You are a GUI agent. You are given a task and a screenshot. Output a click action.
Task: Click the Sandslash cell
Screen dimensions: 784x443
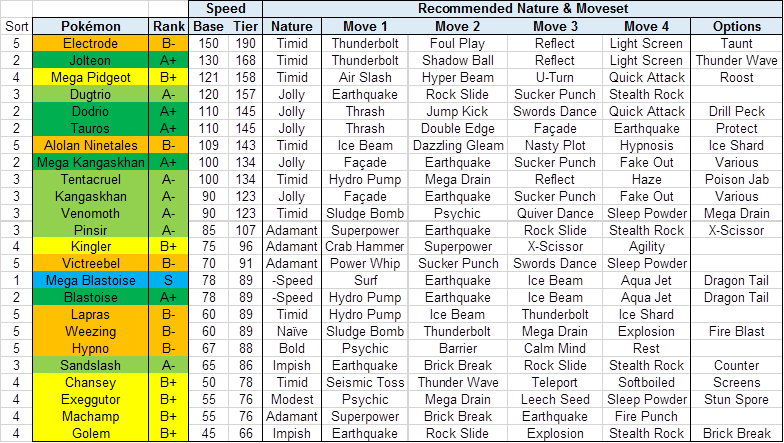tap(90, 366)
